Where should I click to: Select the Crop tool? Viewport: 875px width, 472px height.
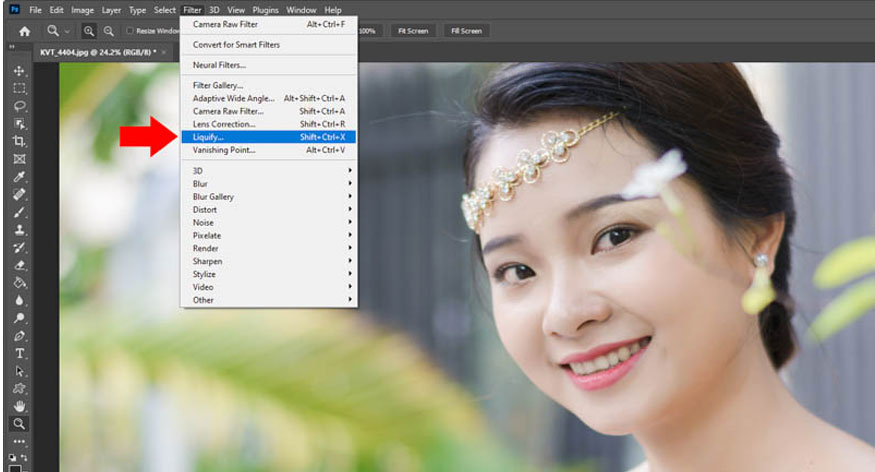[x=19, y=141]
